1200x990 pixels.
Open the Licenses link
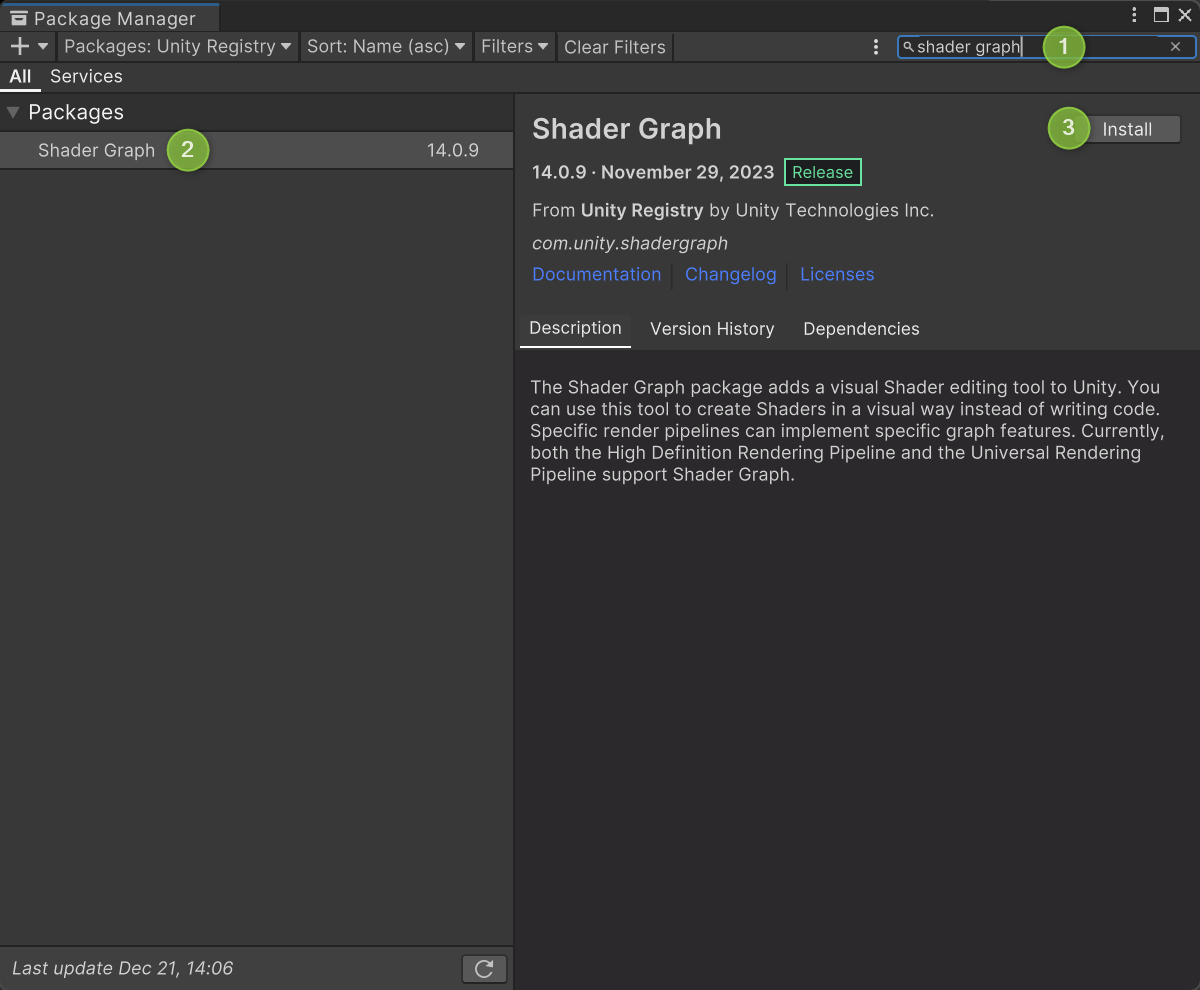[837, 274]
